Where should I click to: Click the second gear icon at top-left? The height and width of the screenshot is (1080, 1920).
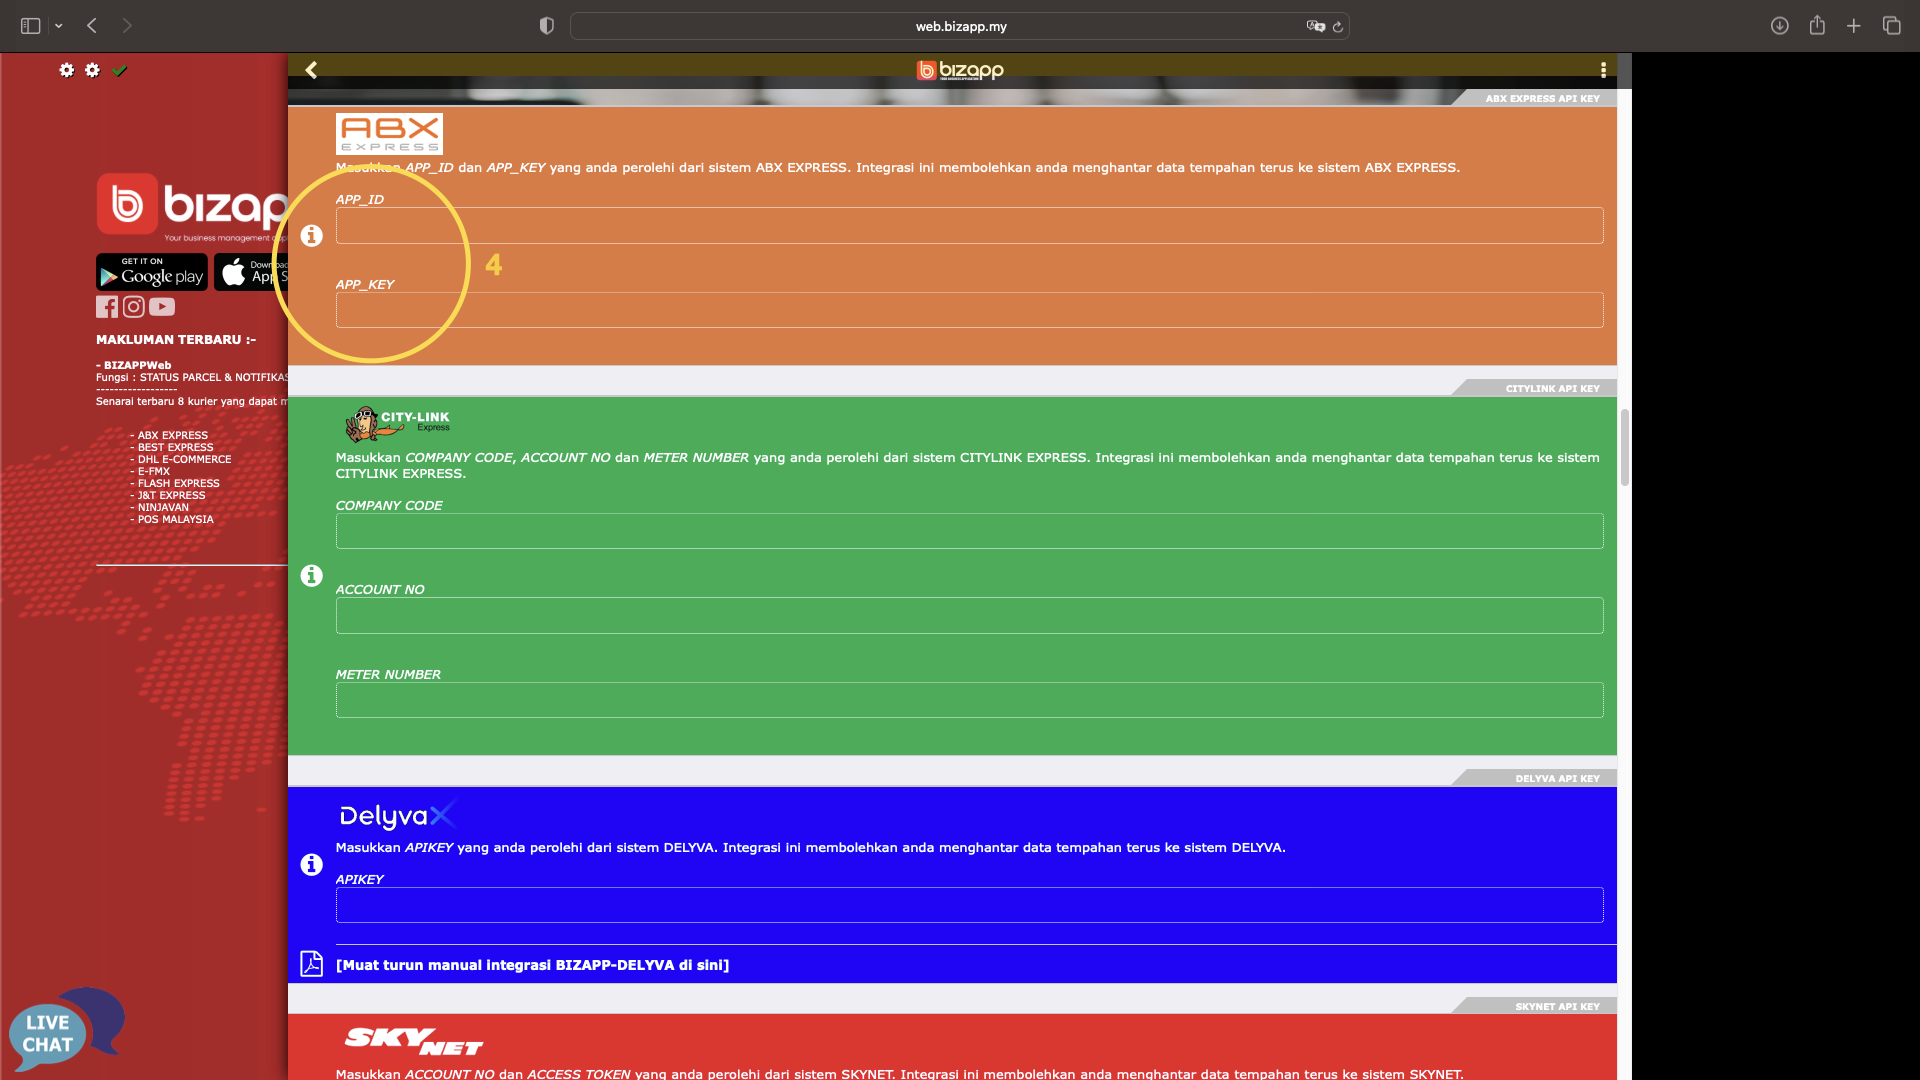tap(93, 70)
